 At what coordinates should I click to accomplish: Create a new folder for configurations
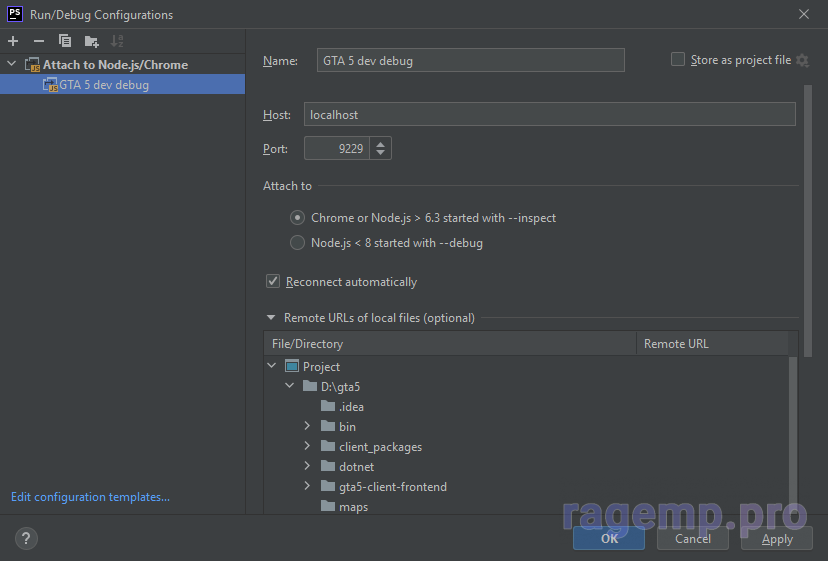[x=91, y=41]
